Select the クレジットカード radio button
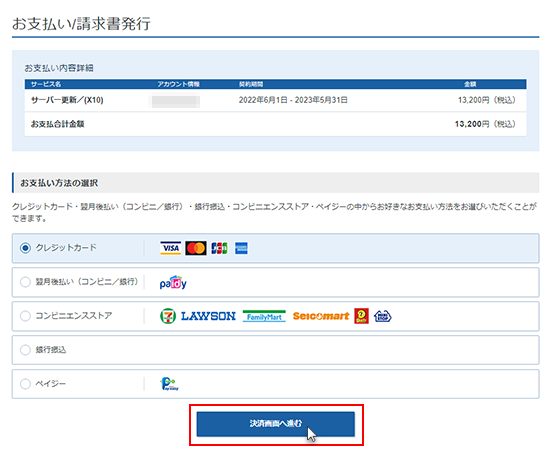Image resolution: width=550 pixels, height=460 pixels. point(25,248)
